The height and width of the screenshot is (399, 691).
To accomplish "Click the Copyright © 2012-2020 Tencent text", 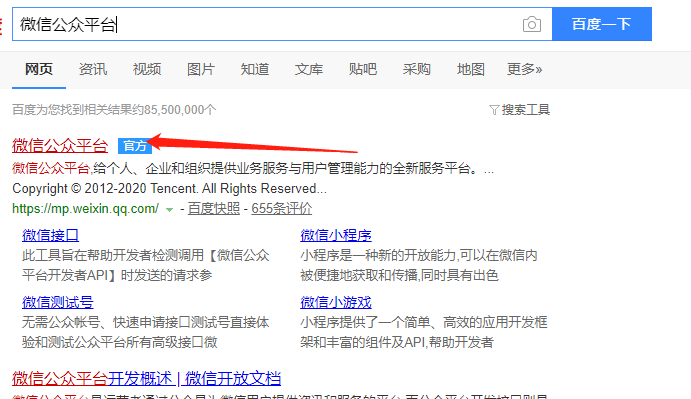I will (169, 189).
